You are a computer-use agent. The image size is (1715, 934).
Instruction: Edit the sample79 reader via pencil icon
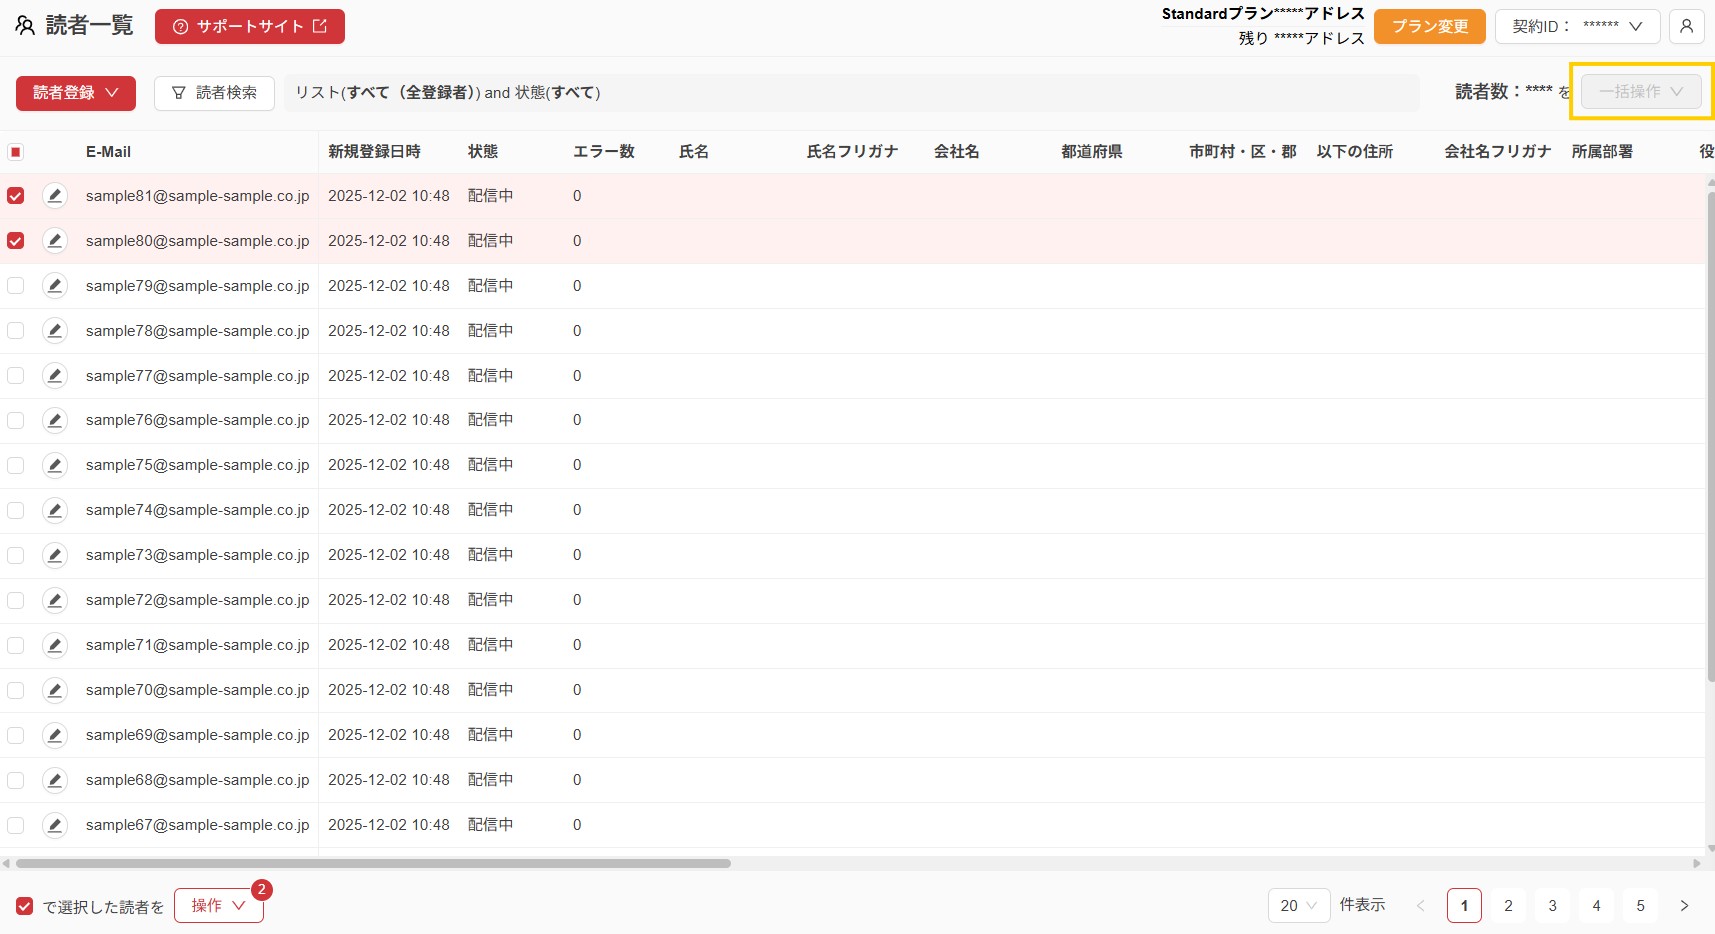tap(55, 286)
